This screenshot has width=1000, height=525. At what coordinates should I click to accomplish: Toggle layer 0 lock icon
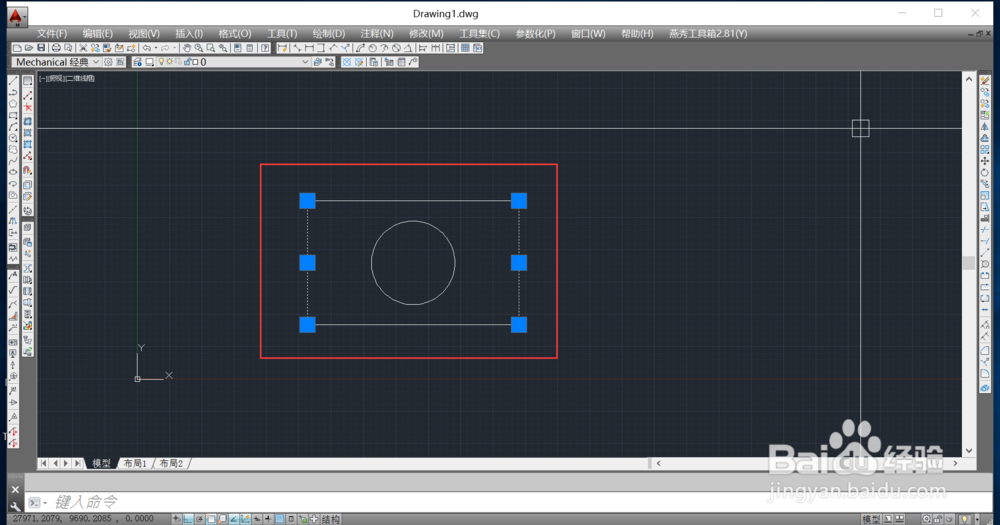click(x=187, y=62)
